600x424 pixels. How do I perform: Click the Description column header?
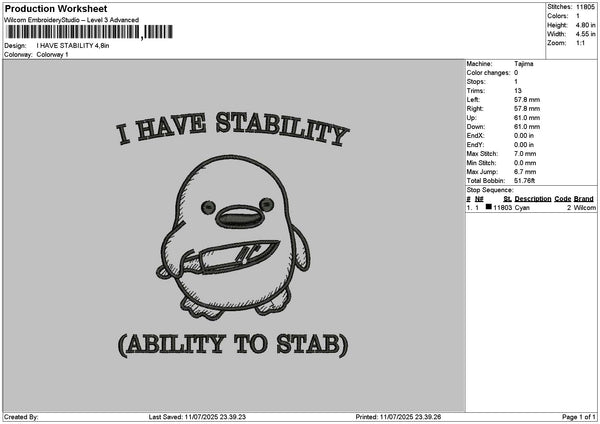click(533, 199)
